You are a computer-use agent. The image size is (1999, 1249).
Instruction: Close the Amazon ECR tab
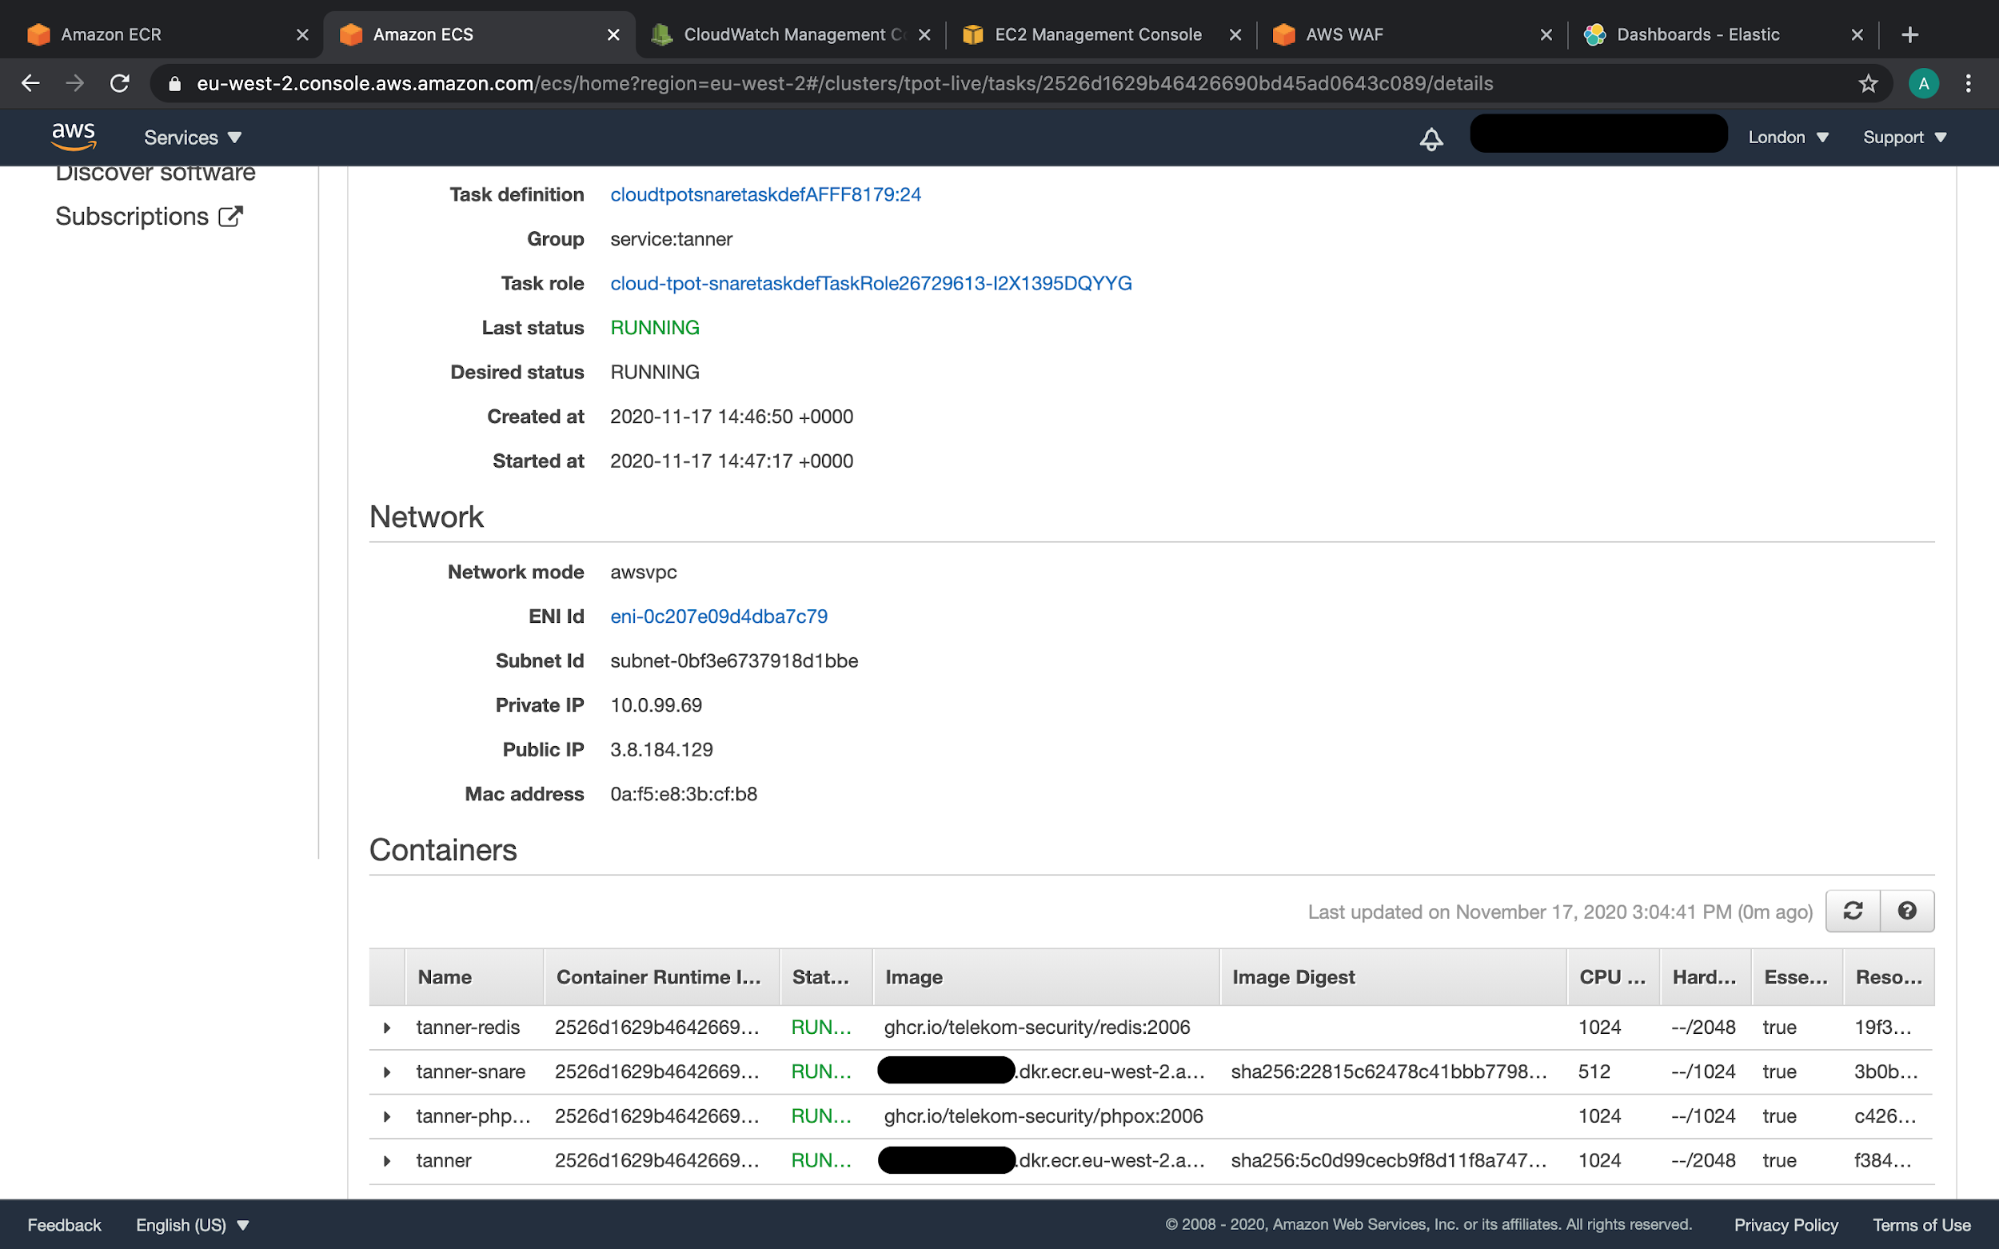pyautogui.click(x=302, y=34)
